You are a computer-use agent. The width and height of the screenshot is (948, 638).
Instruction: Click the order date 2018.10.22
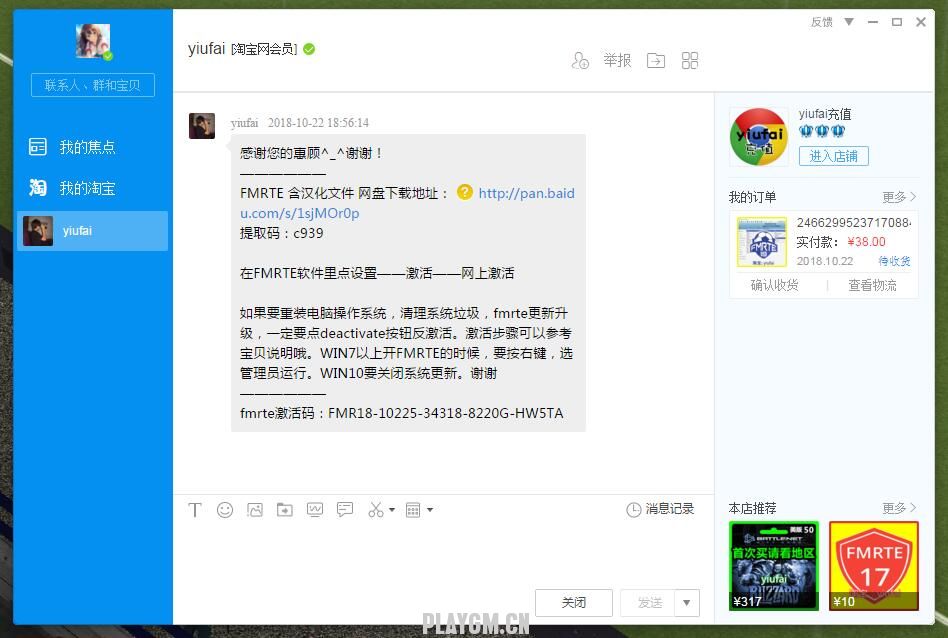[x=825, y=261]
